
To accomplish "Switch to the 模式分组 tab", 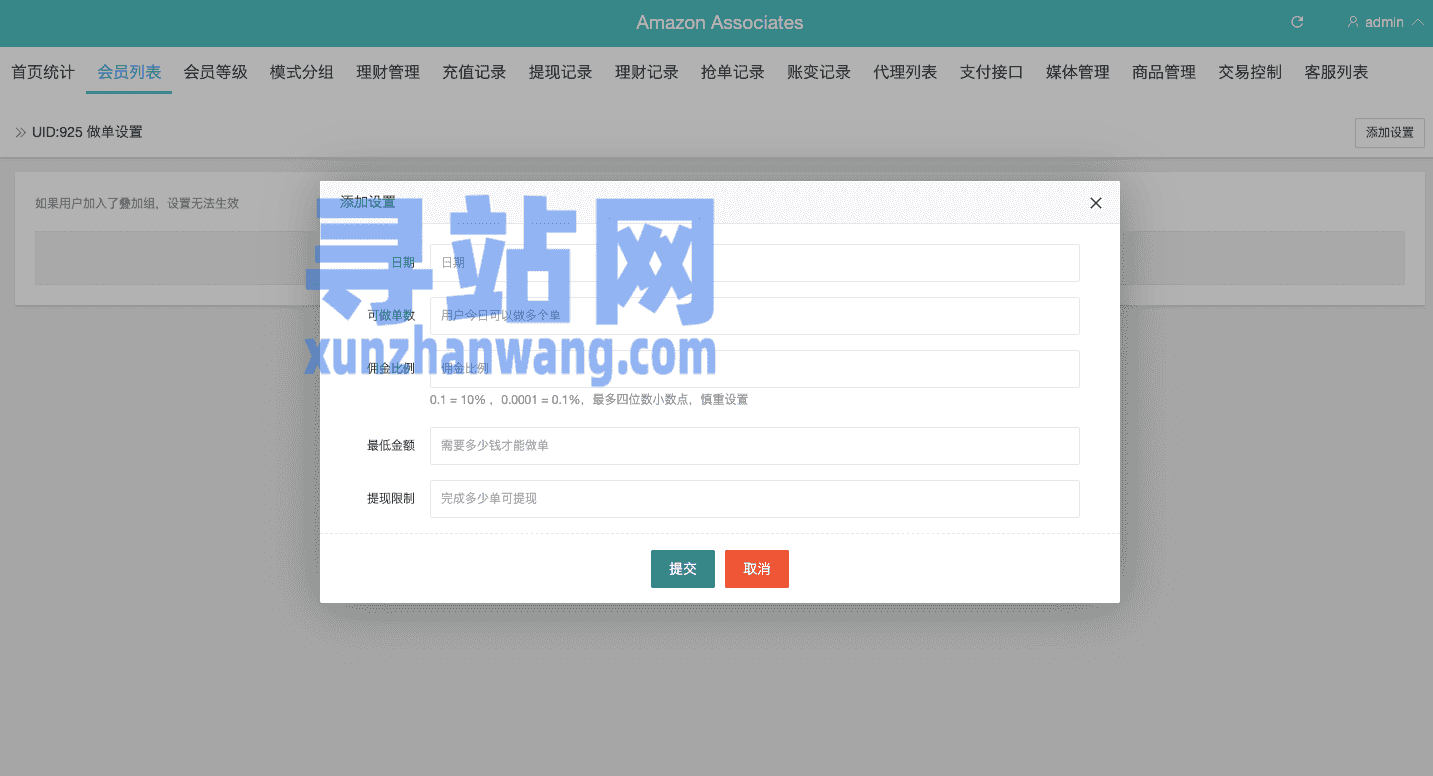I will pos(302,72).
